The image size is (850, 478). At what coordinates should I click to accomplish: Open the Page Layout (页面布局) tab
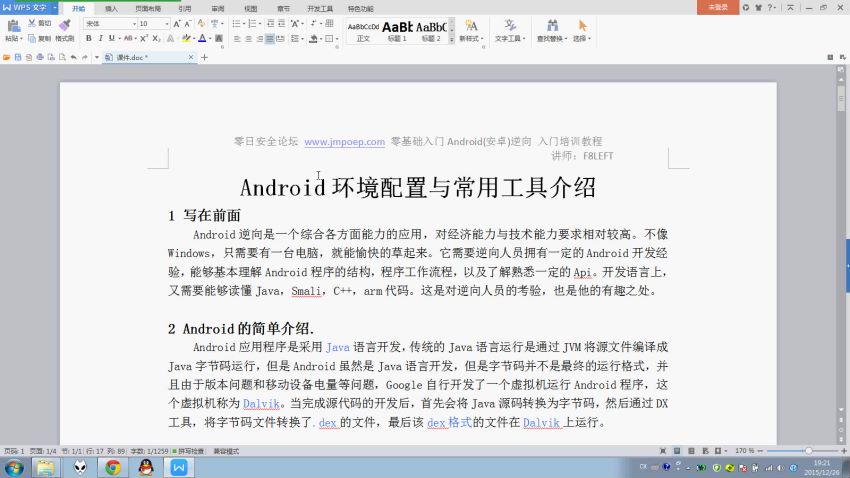coord(148,8)
